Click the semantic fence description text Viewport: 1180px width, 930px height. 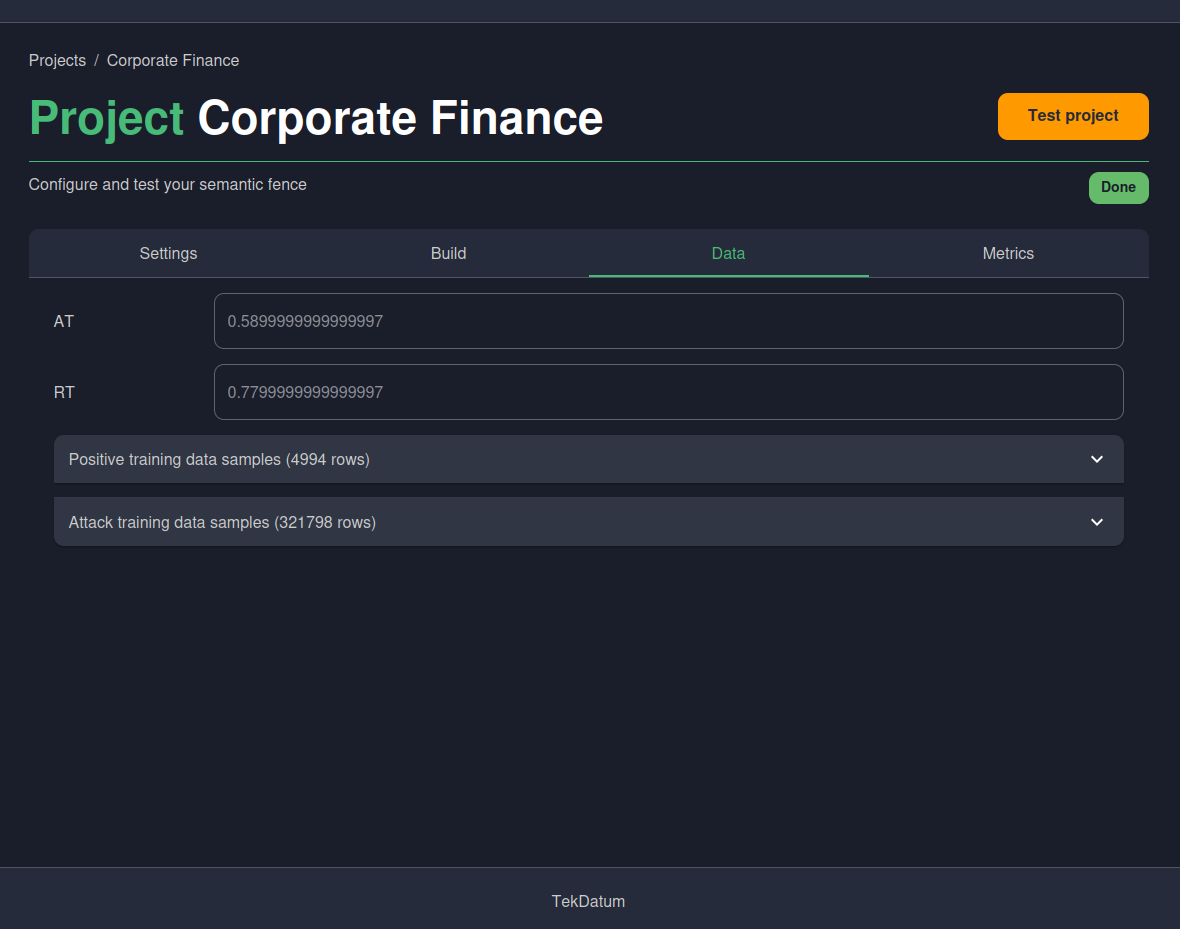click(167, 184)
